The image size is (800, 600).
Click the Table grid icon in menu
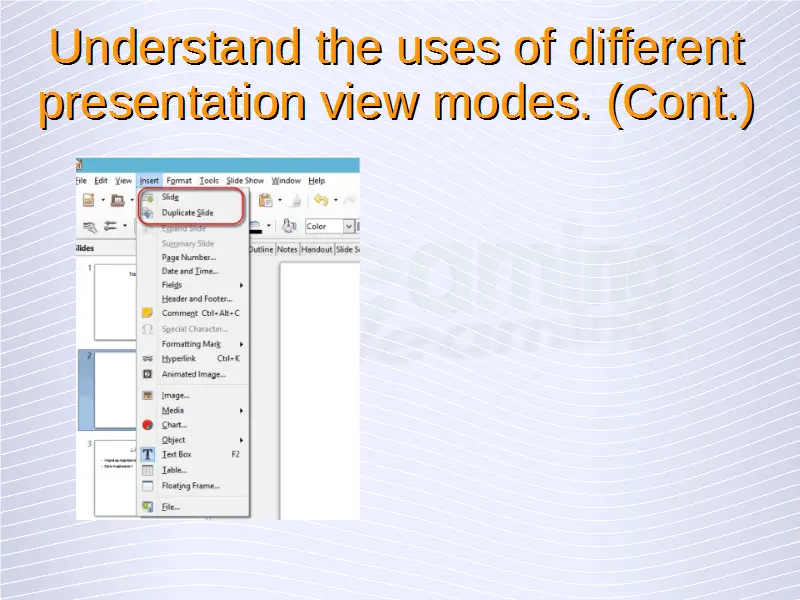[147, 470]
